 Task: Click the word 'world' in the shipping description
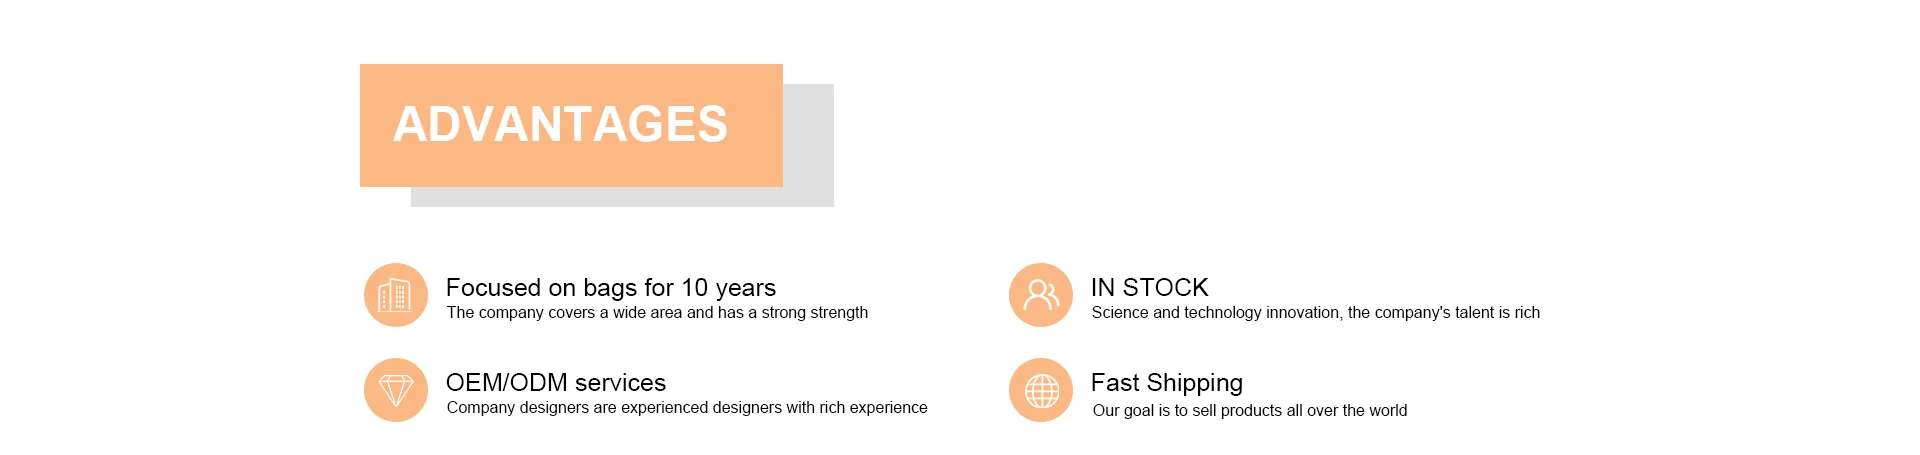tap(1385, 411)
